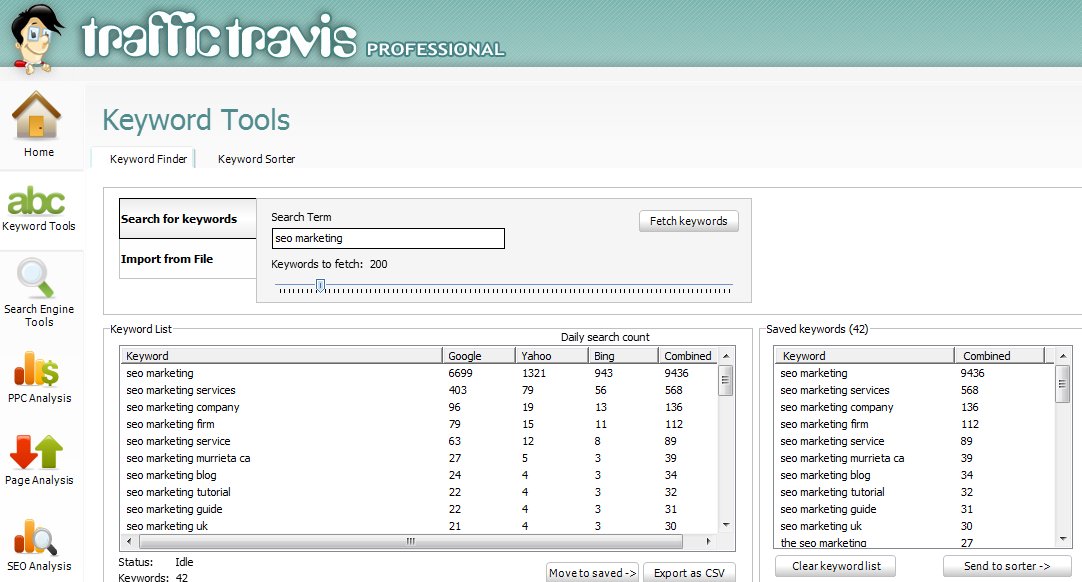This screenshot has width=1082, height=582.
Task: Click the keyword list horizontal scrollbar
Action: tap(410, 541)
